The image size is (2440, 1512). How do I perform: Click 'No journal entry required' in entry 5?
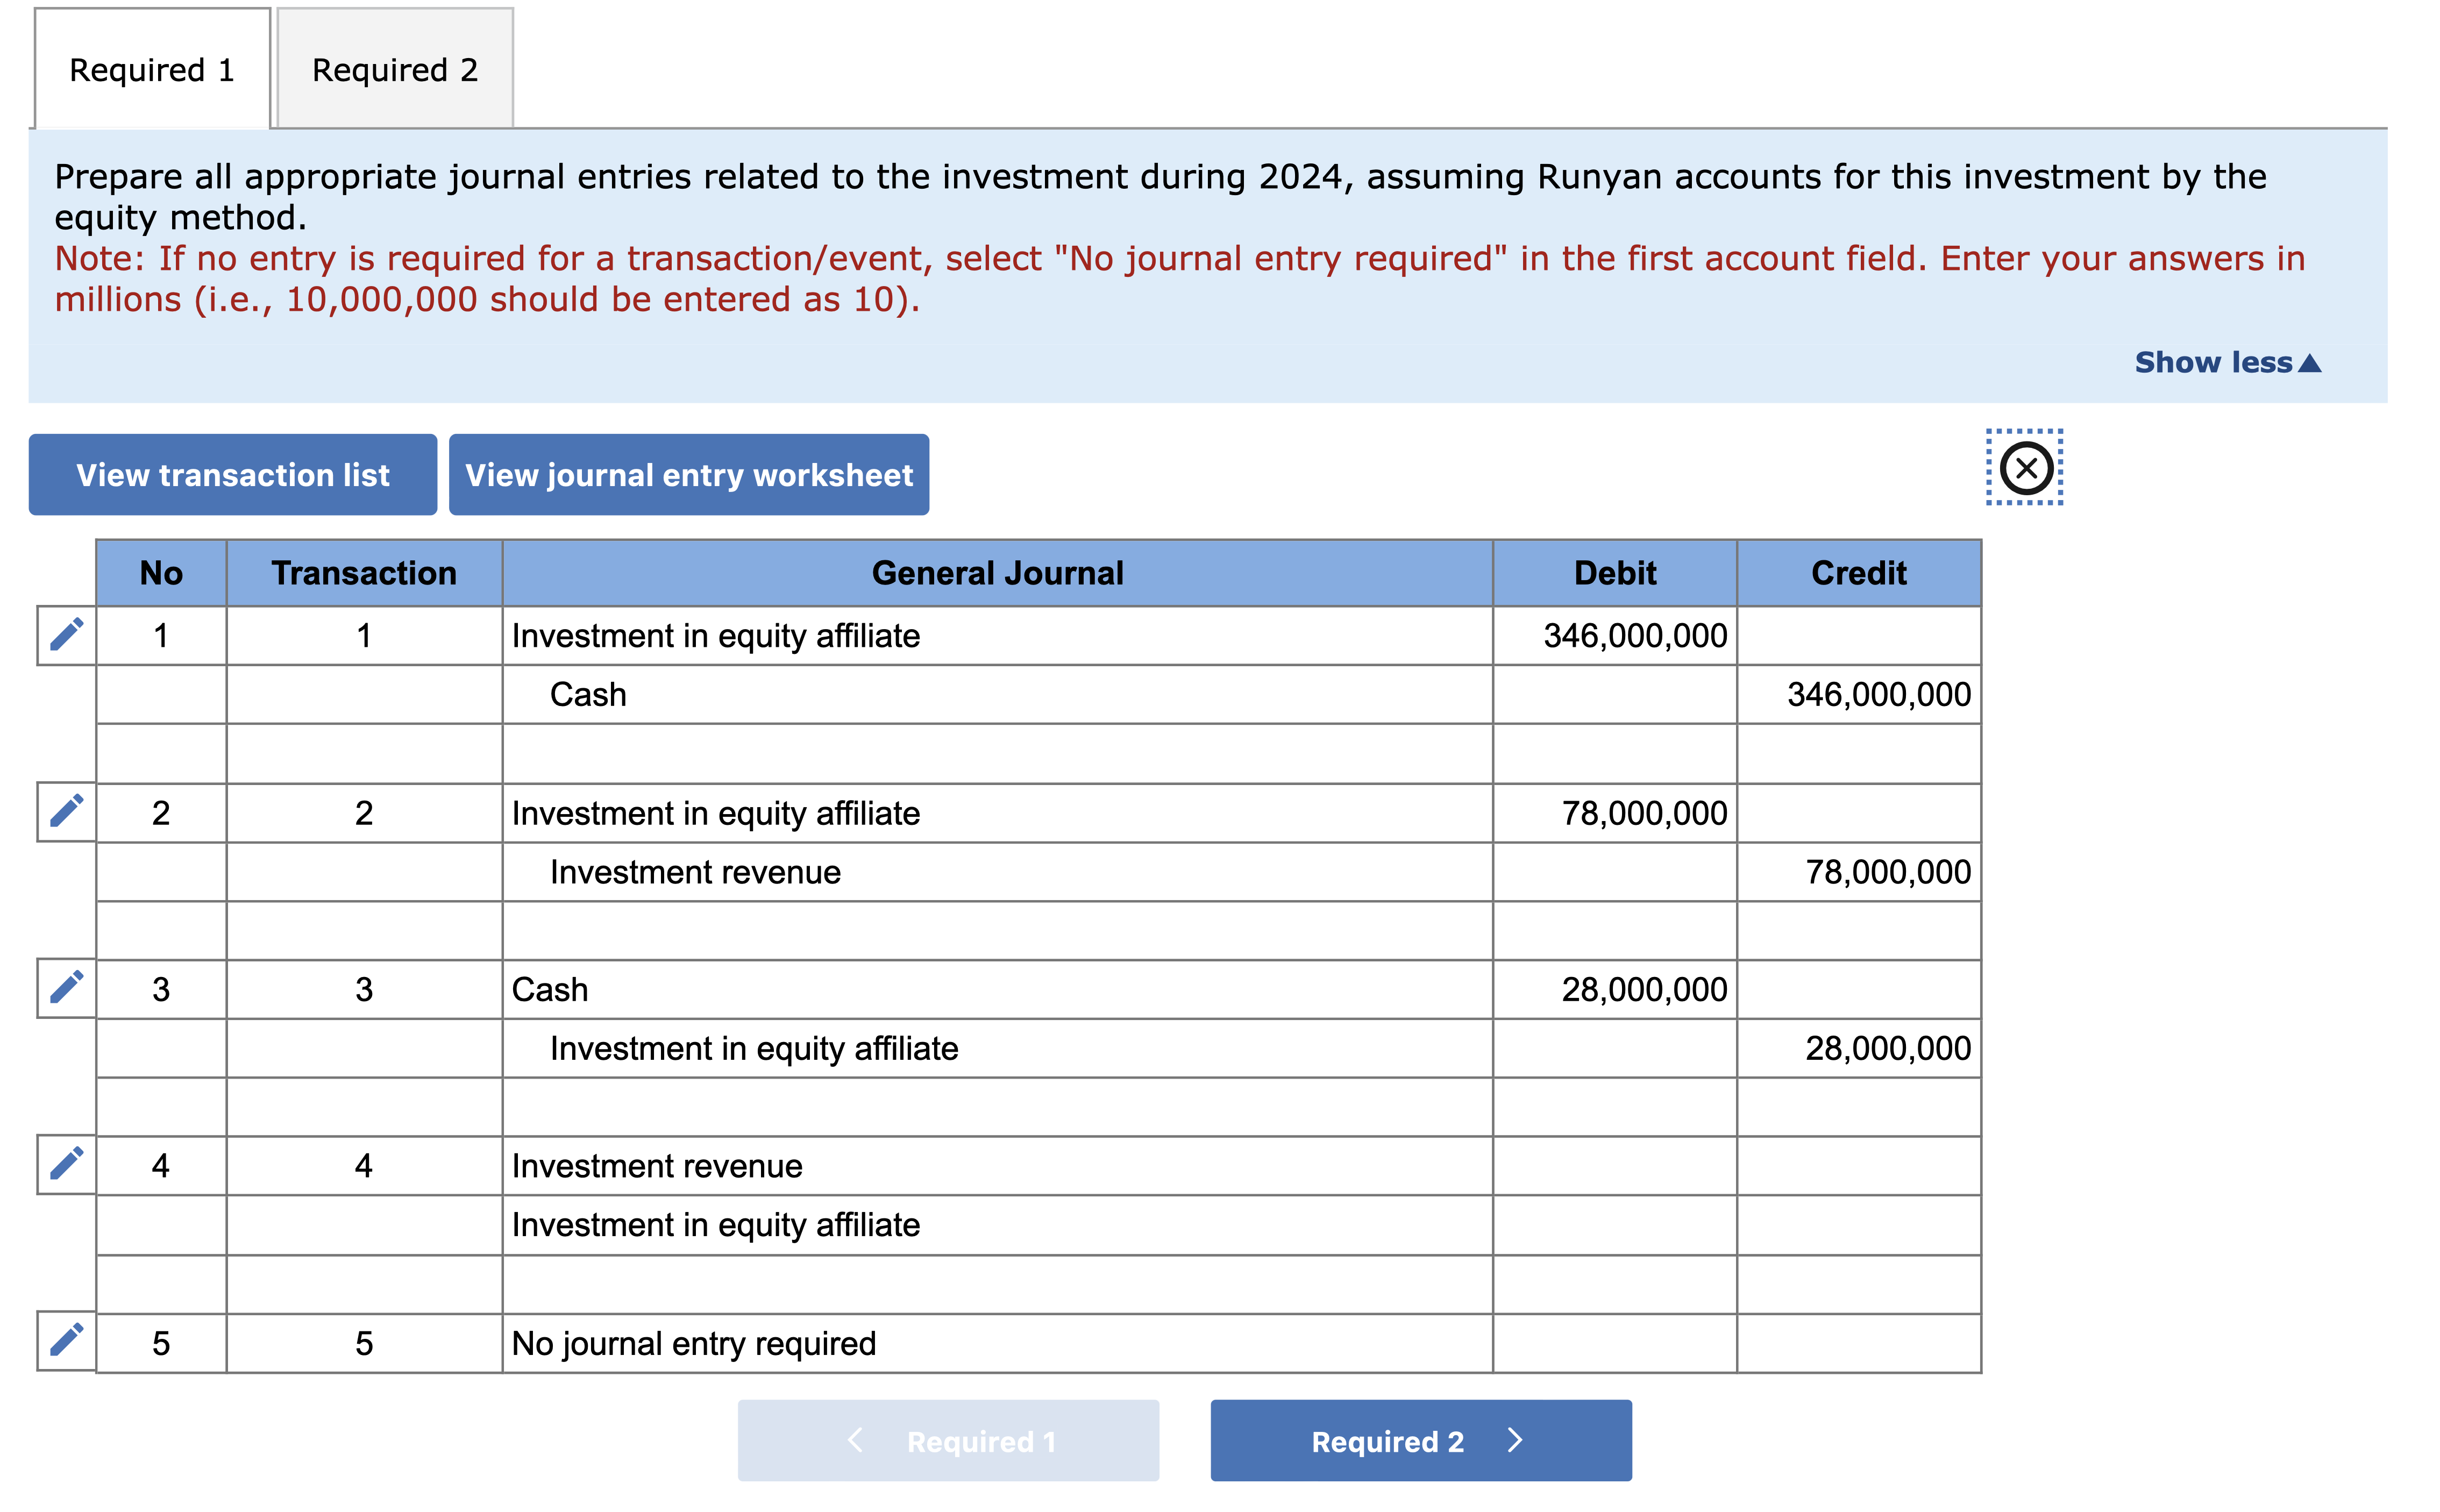click(997, 1344)
